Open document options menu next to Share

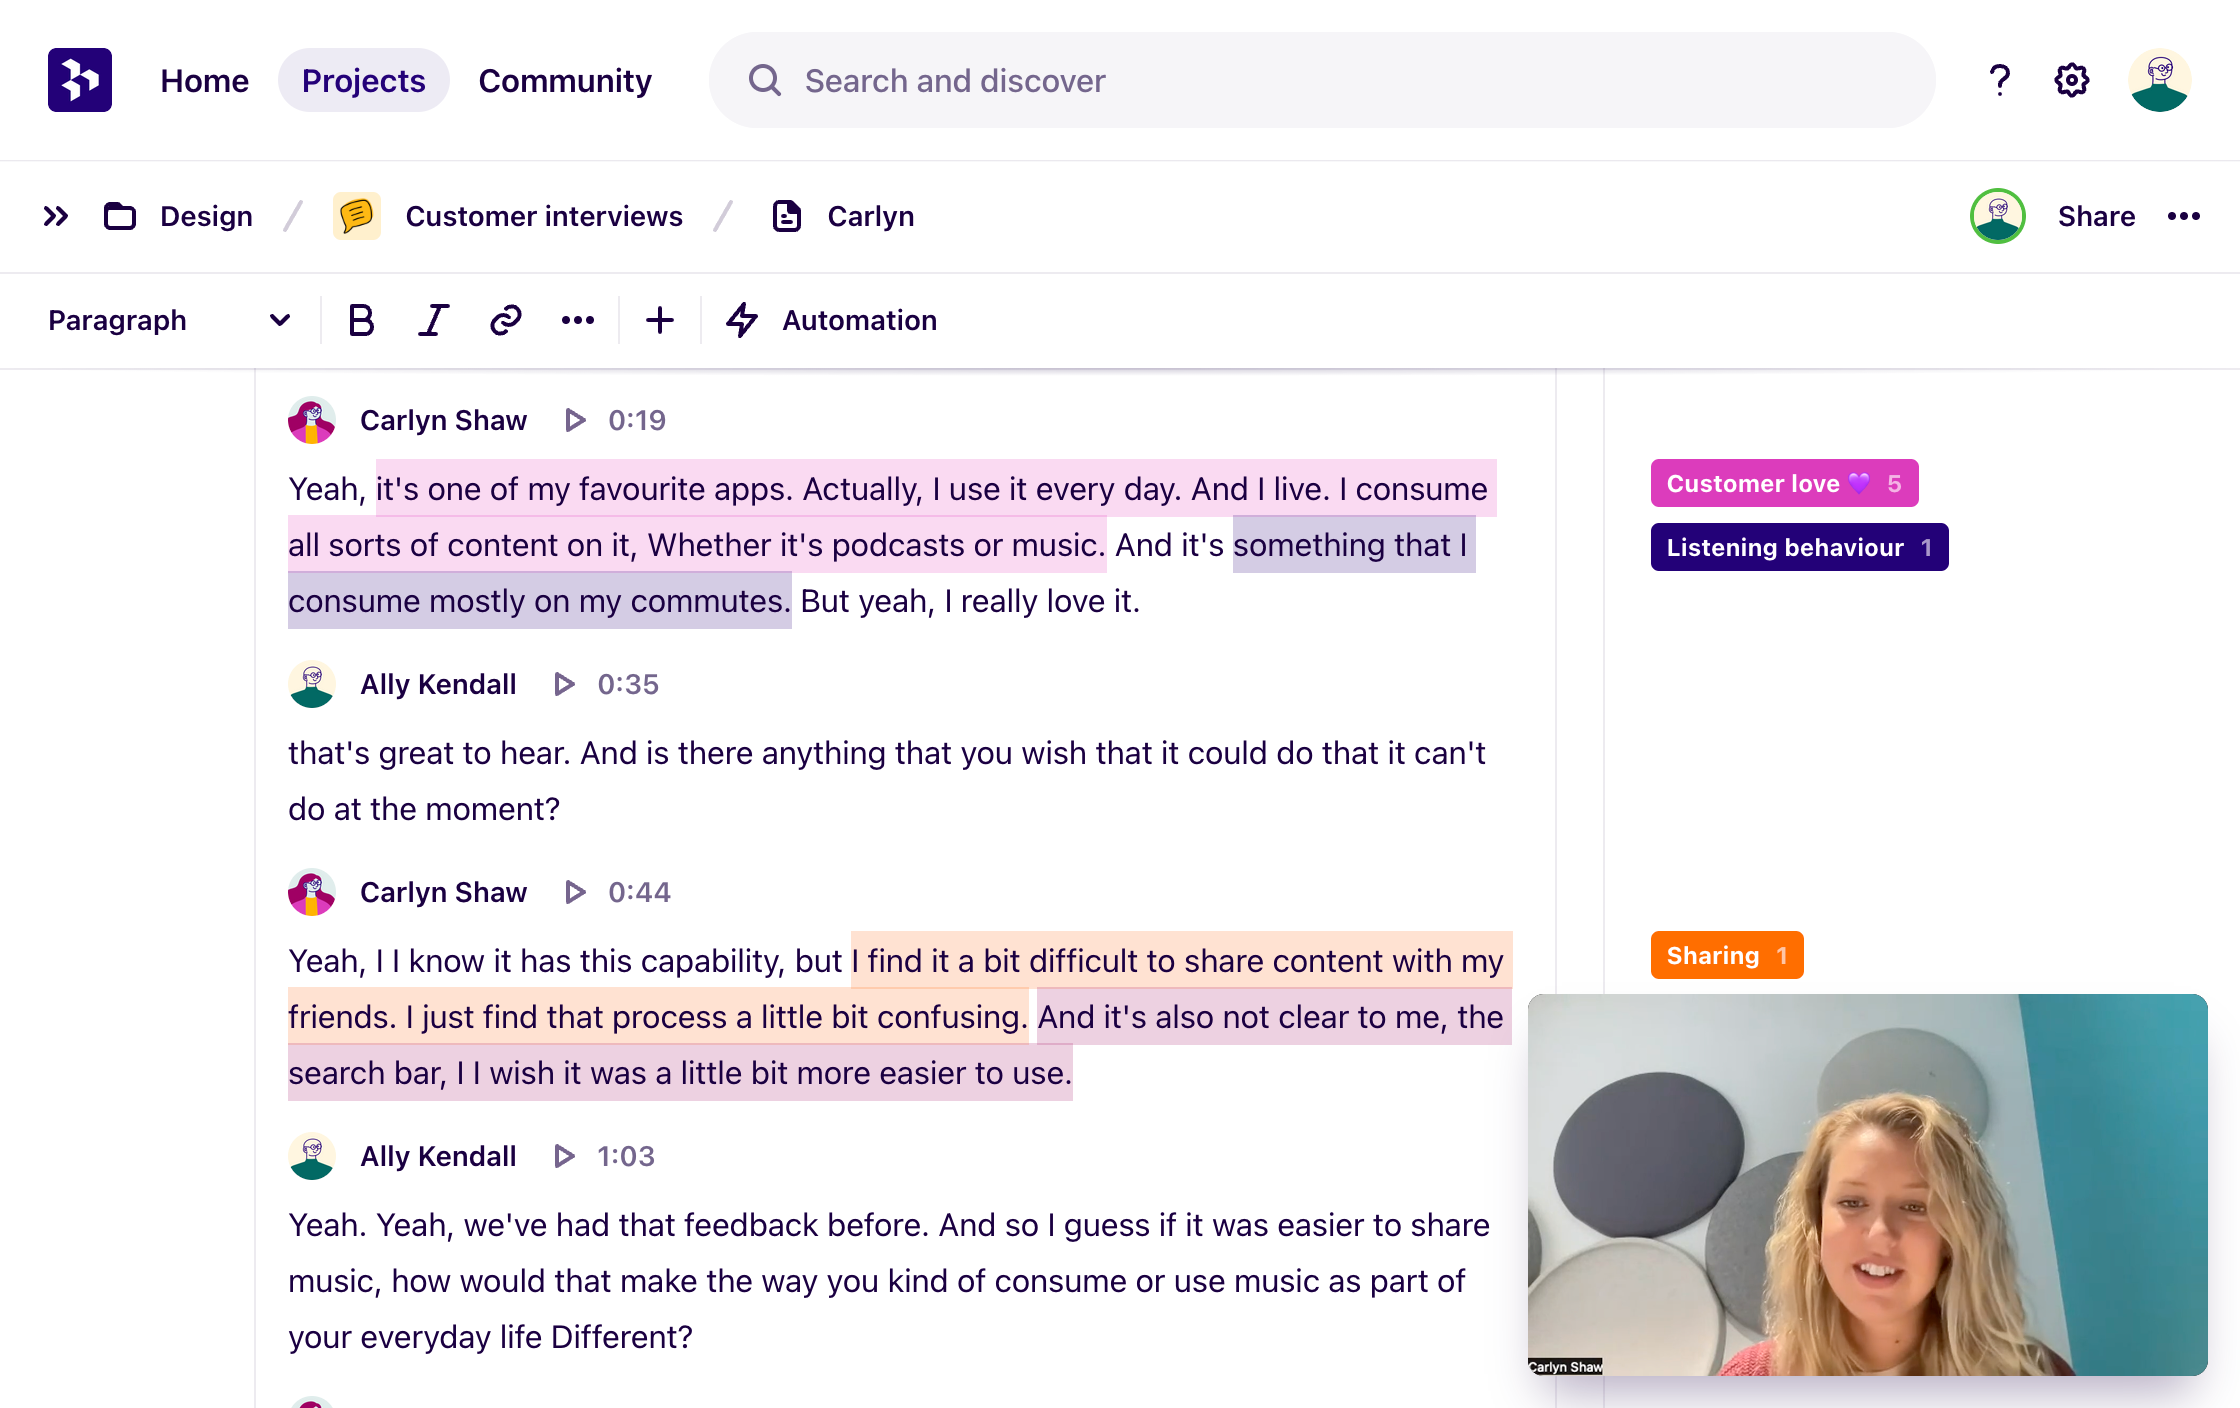(2184, 216)
